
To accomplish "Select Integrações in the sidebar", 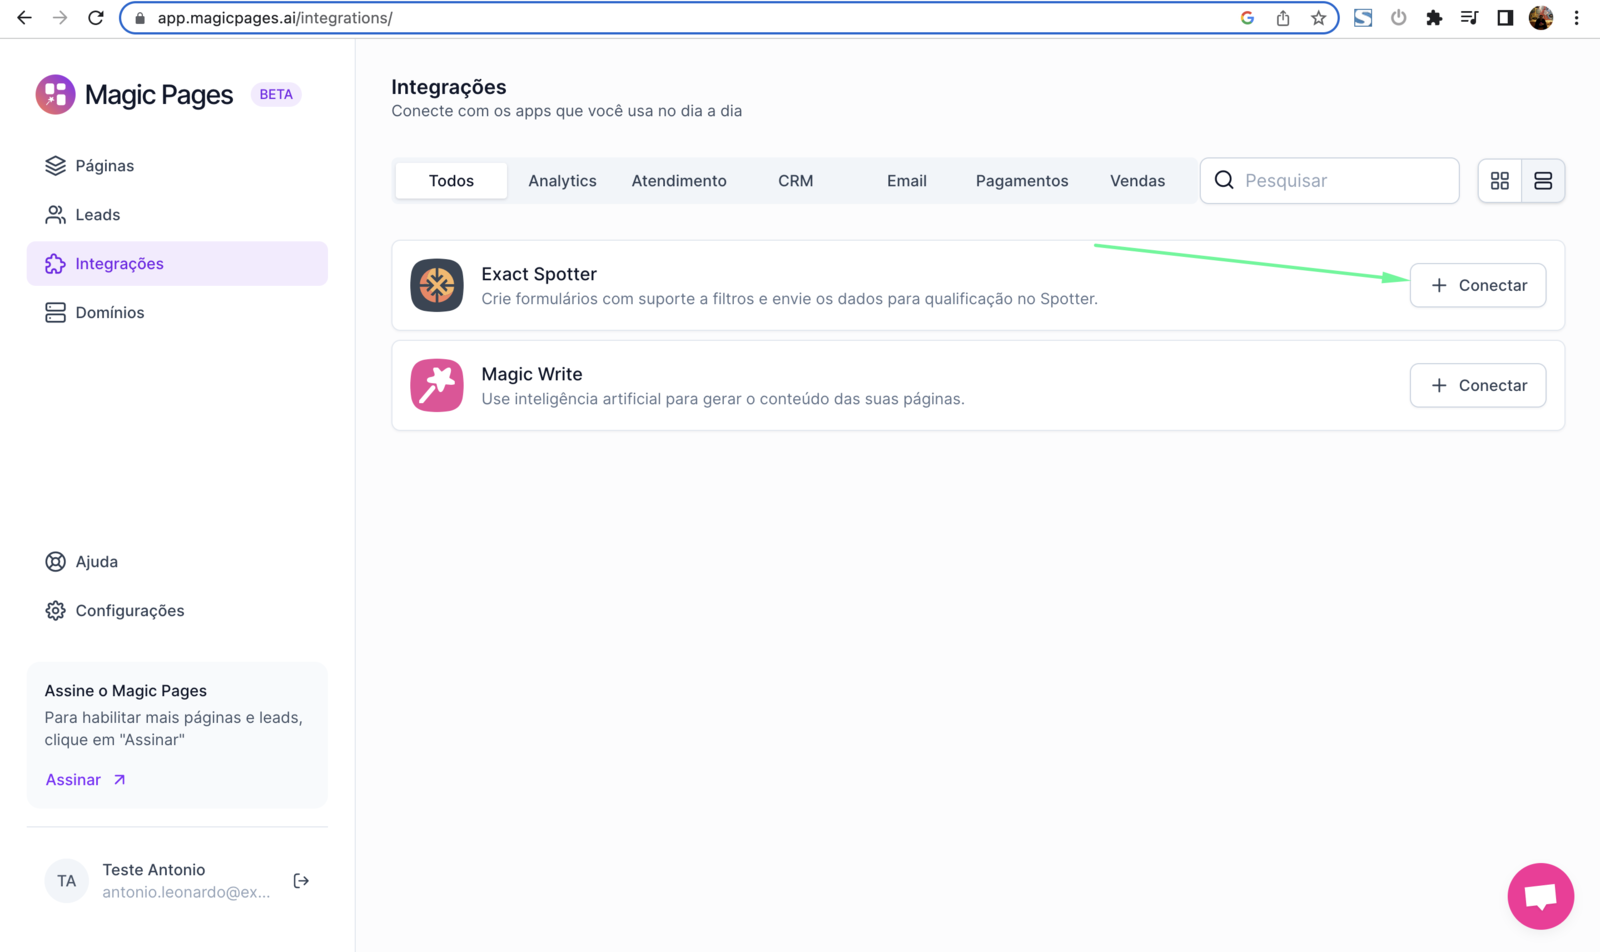I will [x=177, y=264].
